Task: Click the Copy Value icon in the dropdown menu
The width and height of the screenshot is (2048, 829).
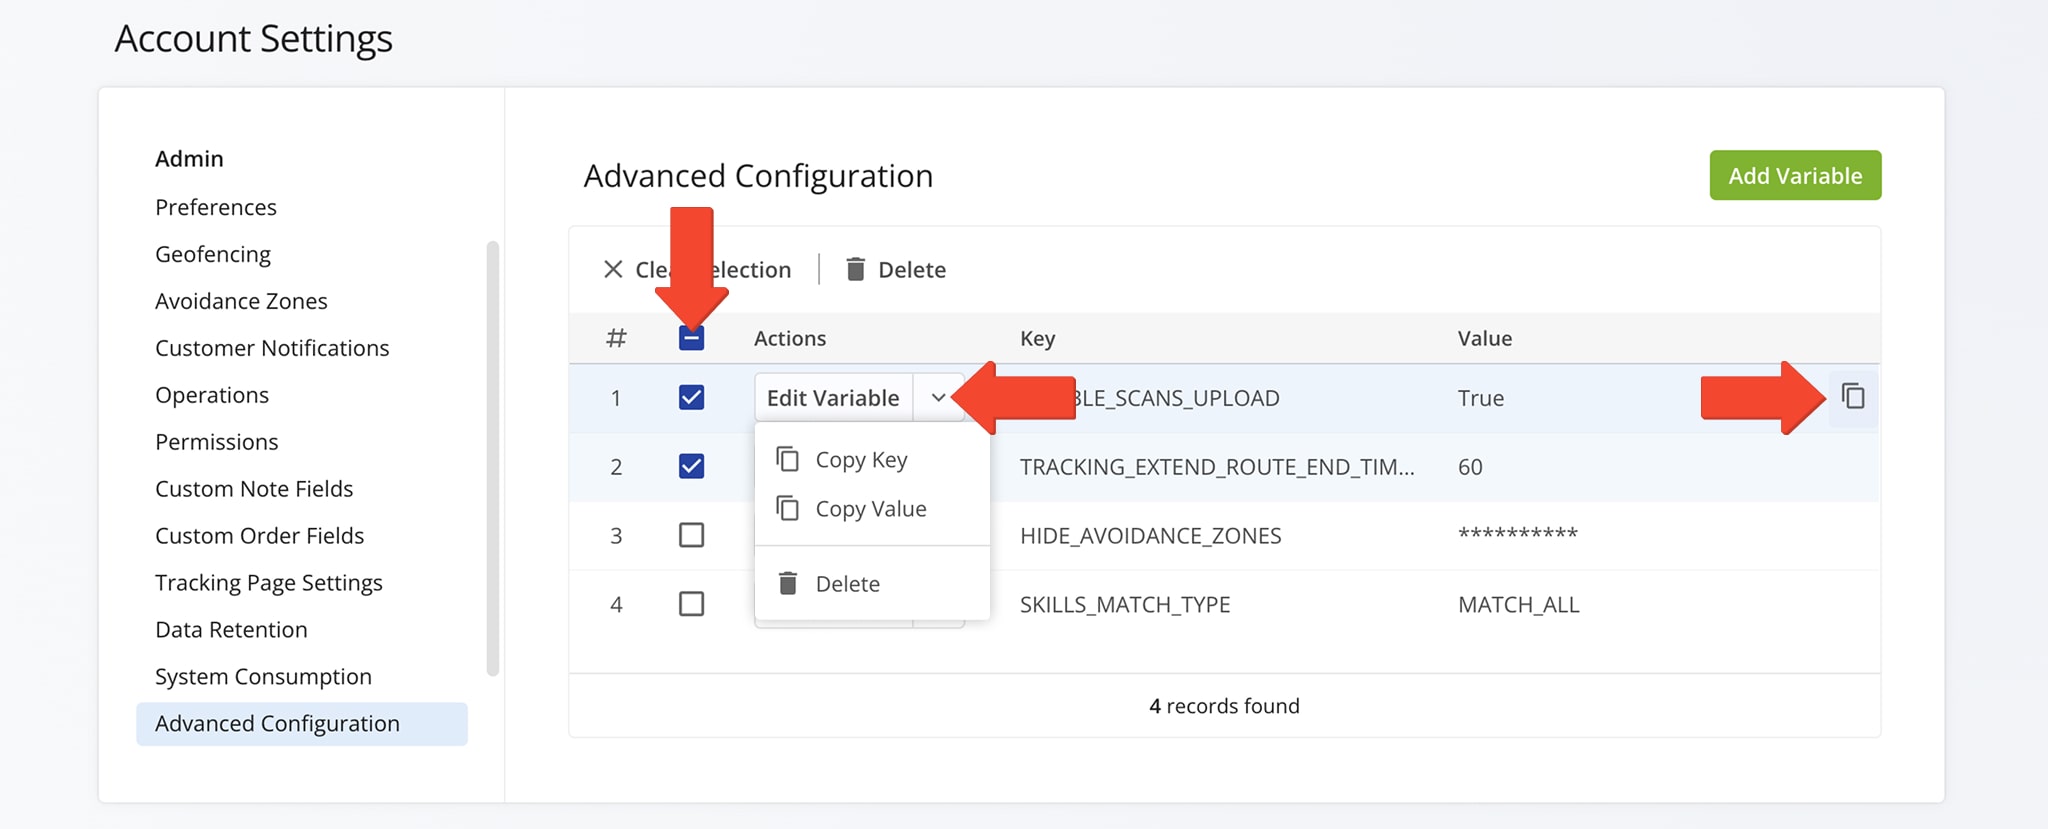Action: point(788,508)
